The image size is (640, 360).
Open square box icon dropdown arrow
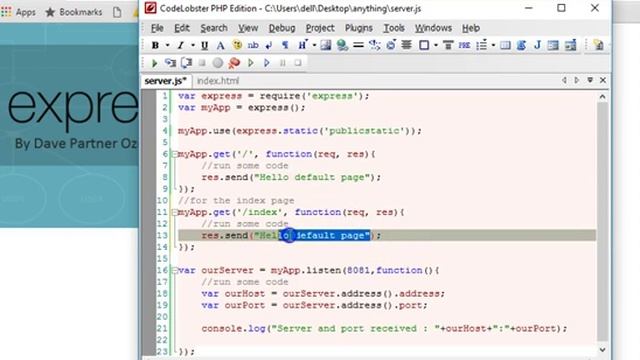click(436, 45)
